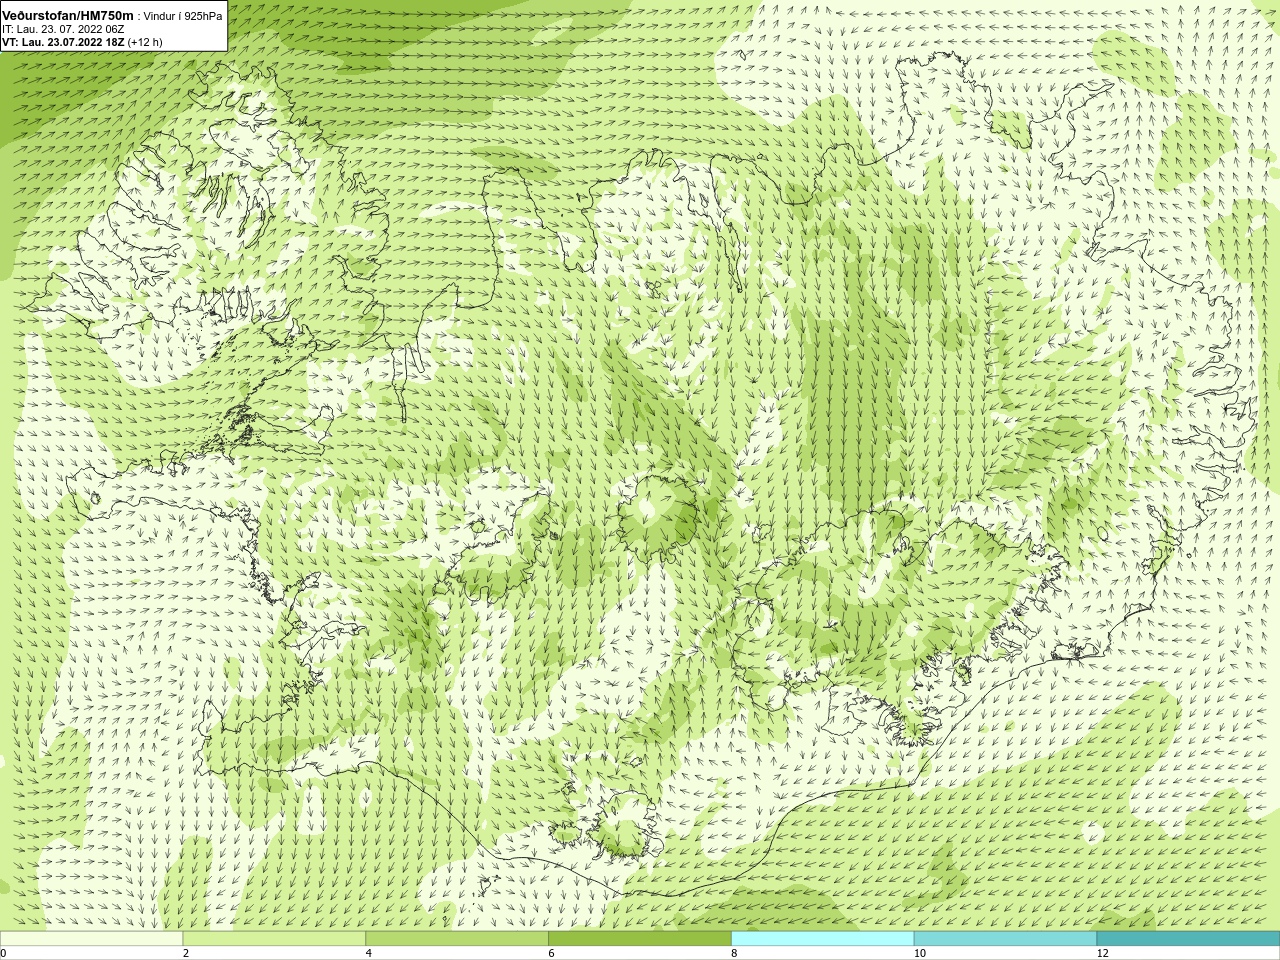Click the 2–4 light green legend segment
Image resolution: width=1280 pixels, height=960 pixels.
click(x=274, y=938)
